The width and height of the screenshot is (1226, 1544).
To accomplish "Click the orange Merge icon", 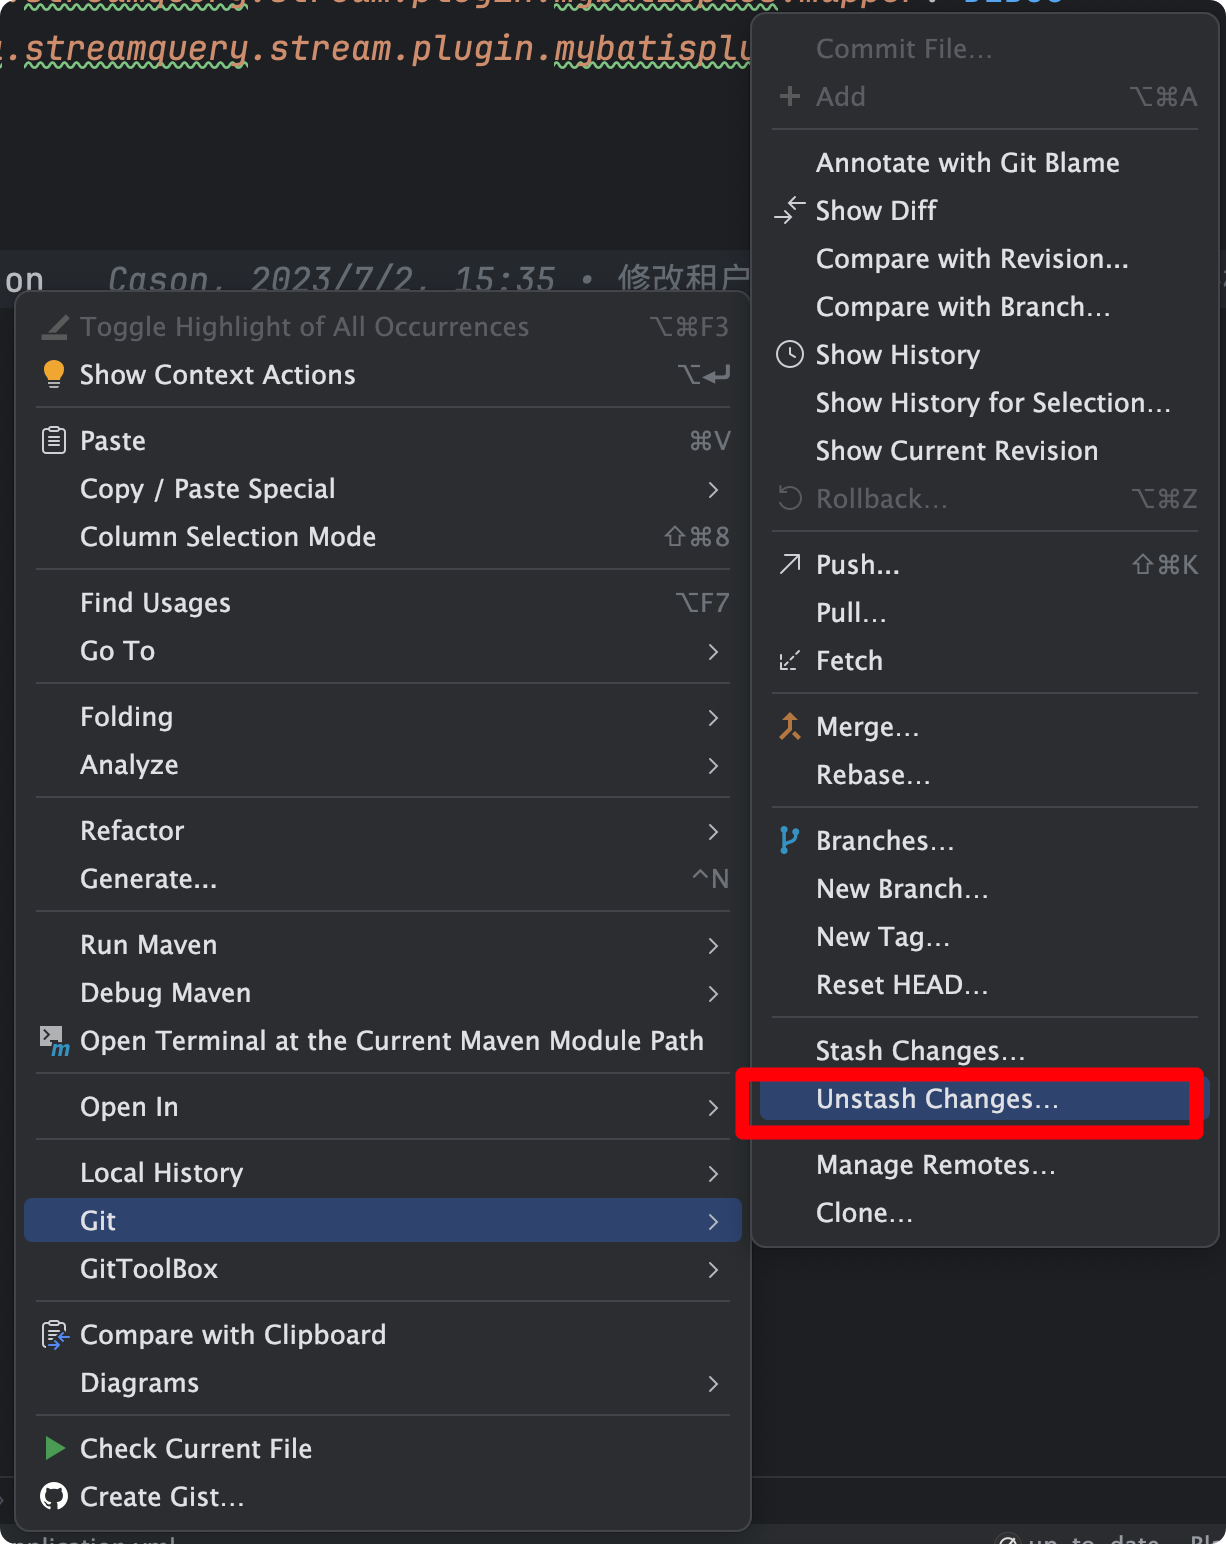I will coord(790,727).
